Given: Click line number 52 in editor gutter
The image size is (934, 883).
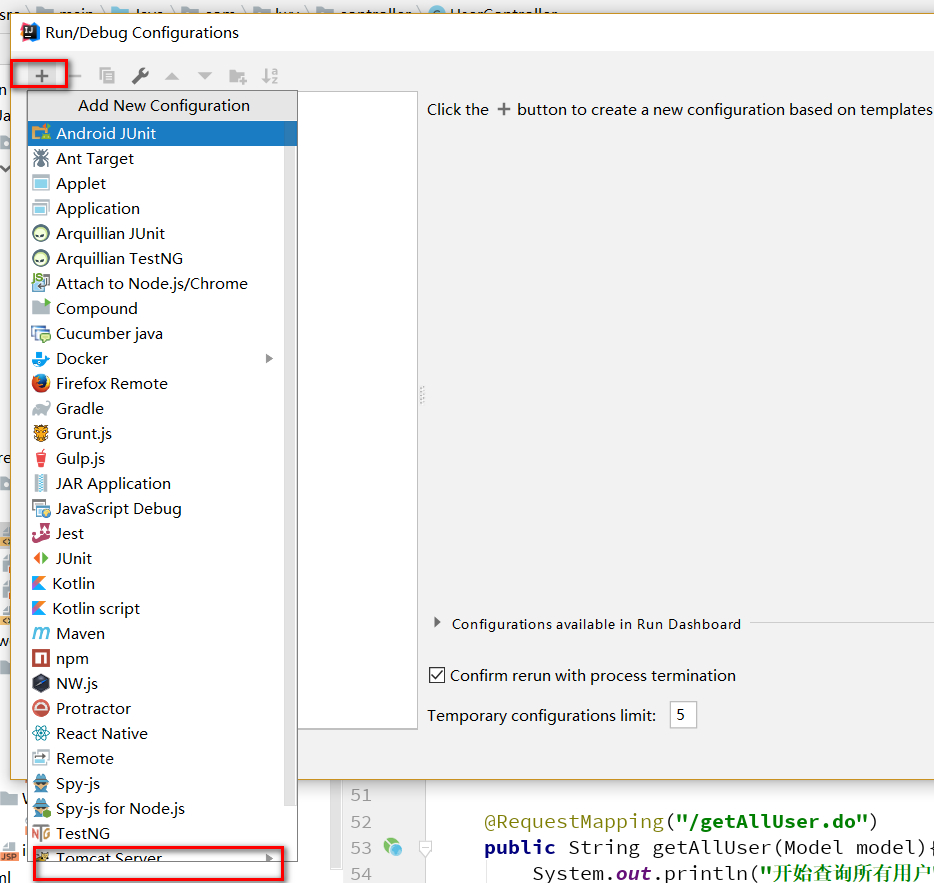Looking at the screenshot, I should 361,822.
